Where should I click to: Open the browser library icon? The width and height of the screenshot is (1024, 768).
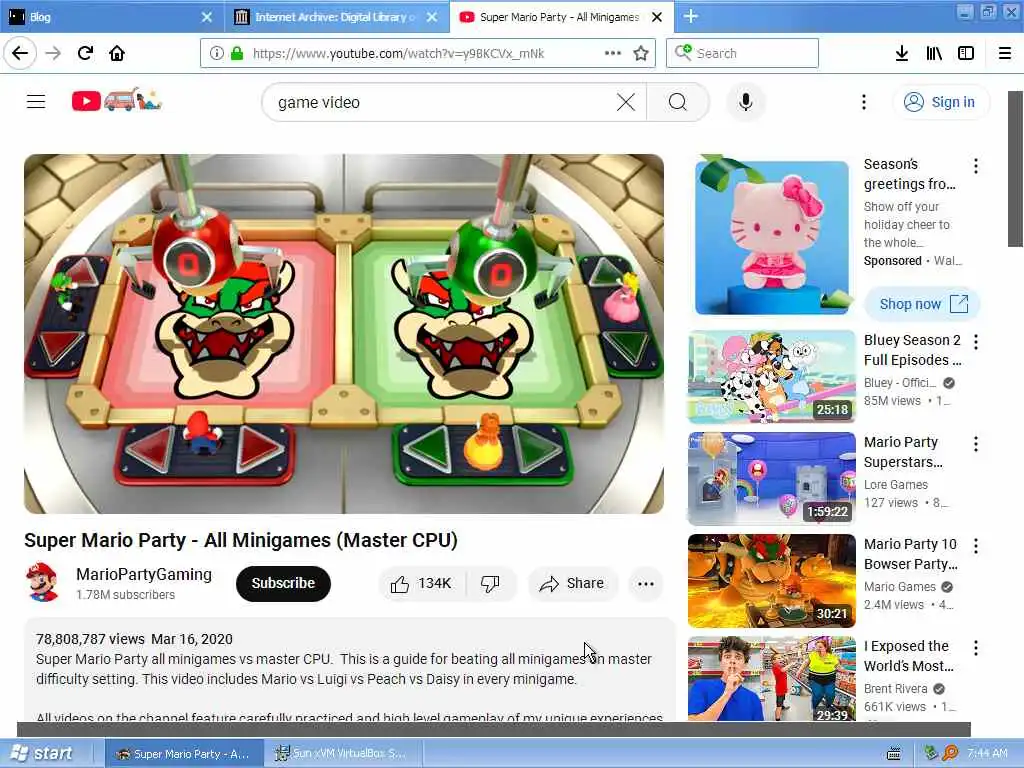click(x=934, y=54)
